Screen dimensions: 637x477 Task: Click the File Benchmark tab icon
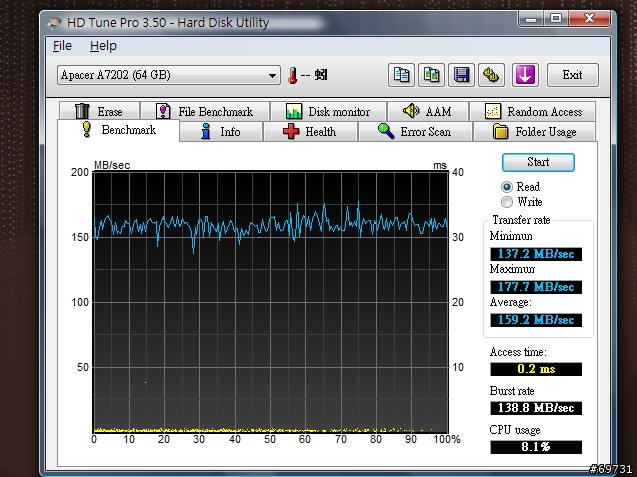click(x=163, y=111)
